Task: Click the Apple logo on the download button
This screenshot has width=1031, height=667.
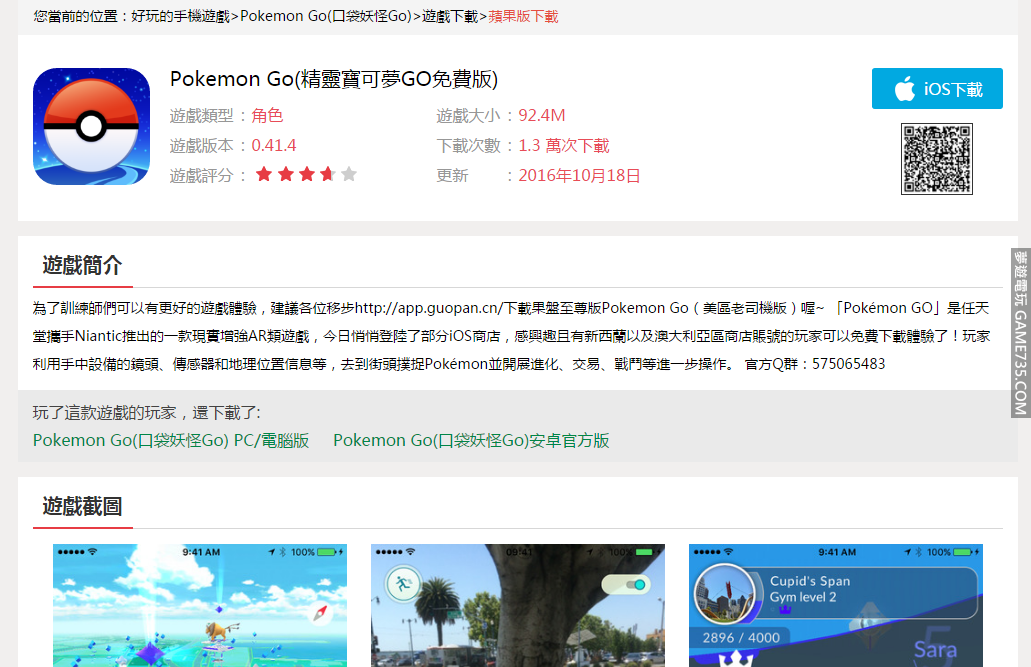Action: [904, 89]
